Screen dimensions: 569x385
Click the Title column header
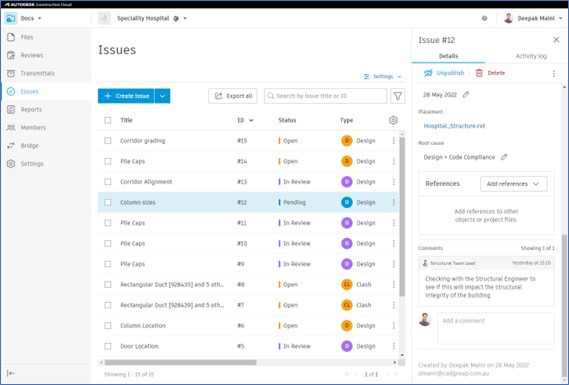click(x=126, y=120)
